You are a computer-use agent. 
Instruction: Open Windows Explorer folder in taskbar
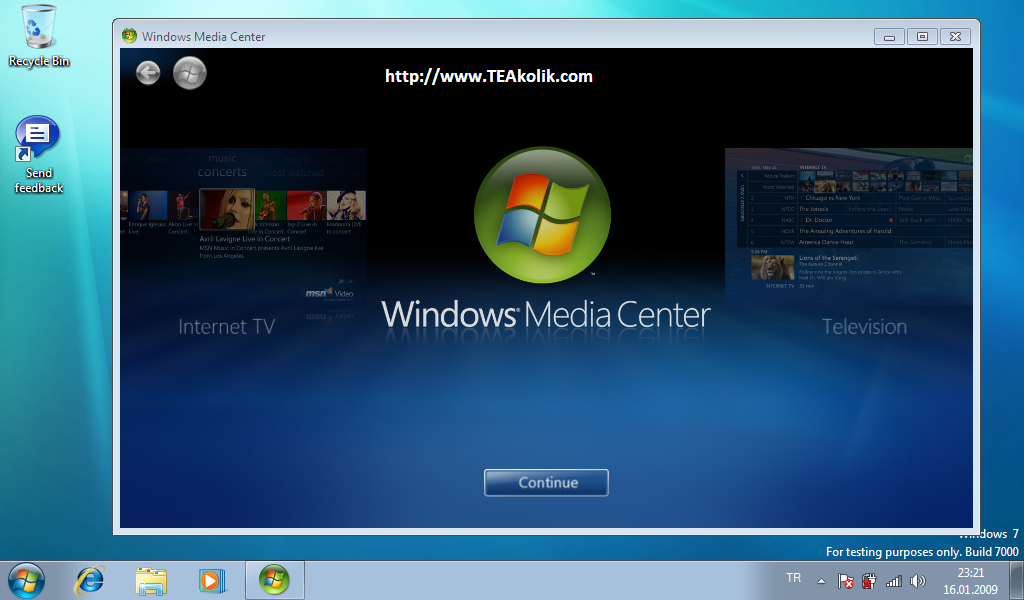point(151,580)
